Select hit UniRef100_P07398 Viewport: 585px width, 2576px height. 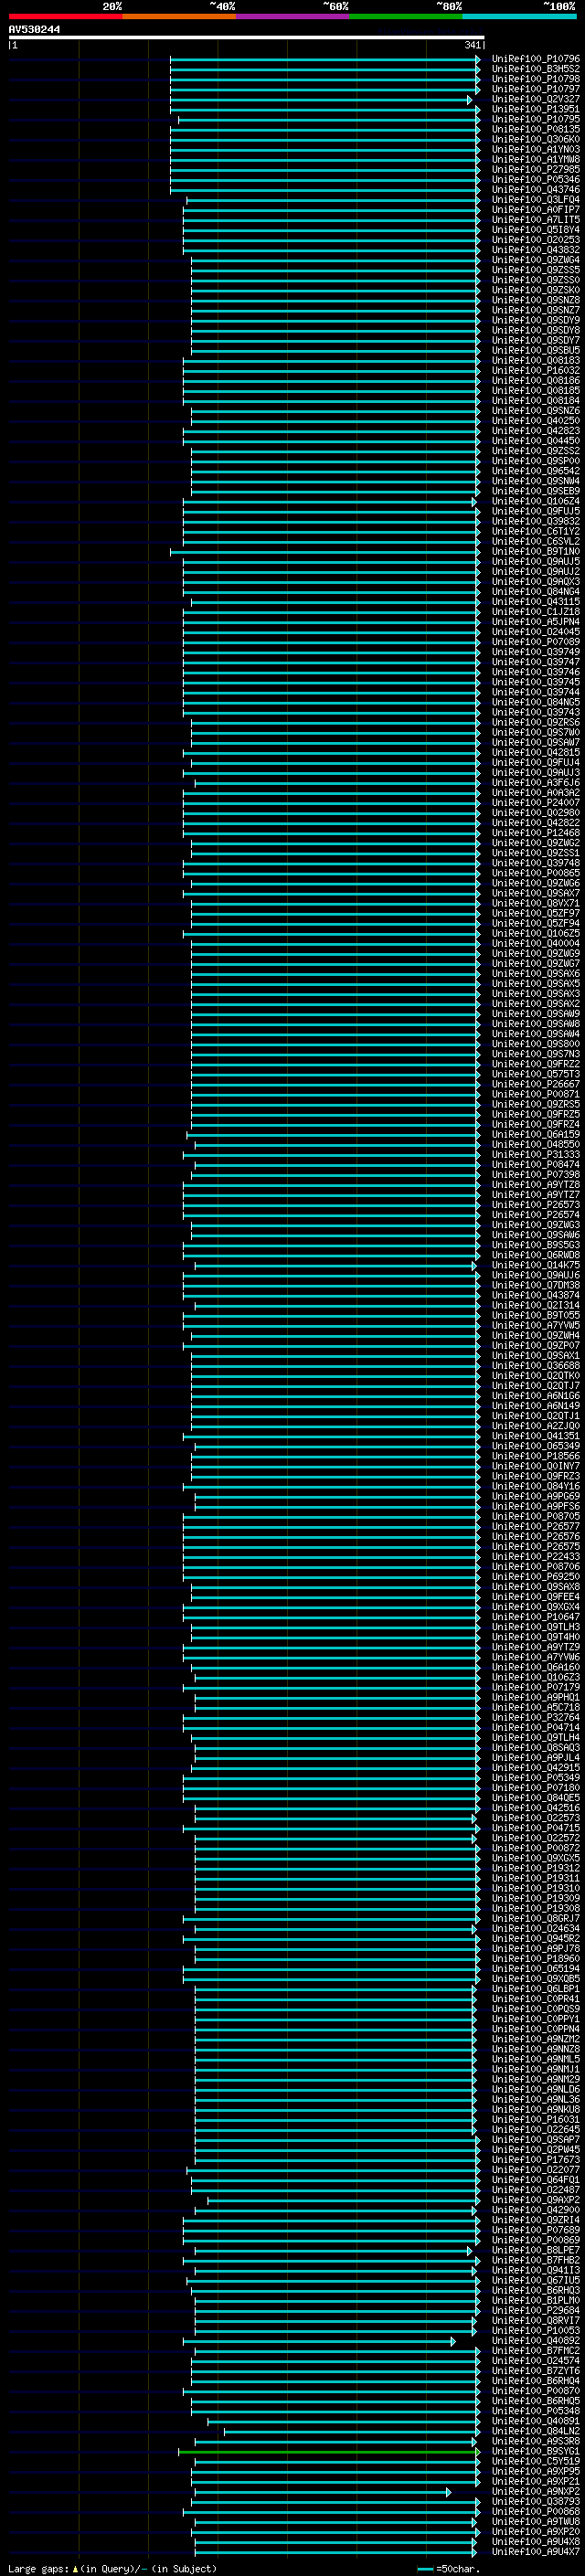tap(536, 1174)
